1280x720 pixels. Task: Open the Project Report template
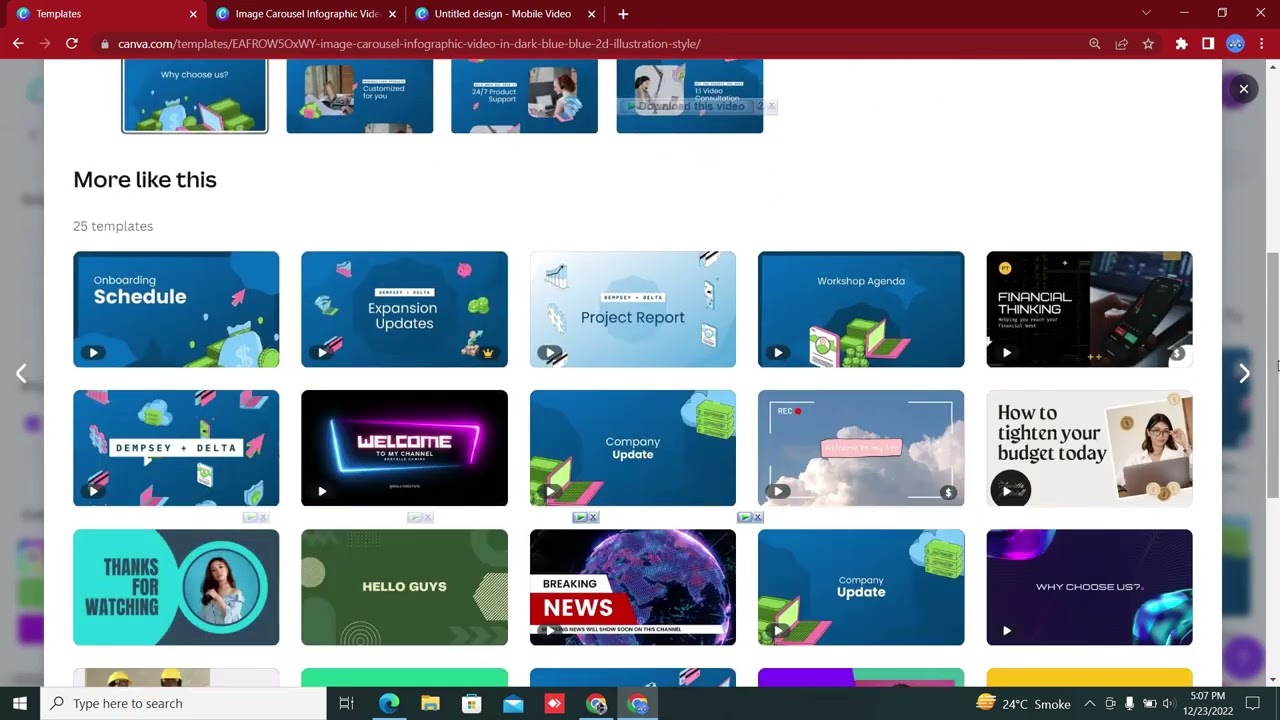pos(633,309)
